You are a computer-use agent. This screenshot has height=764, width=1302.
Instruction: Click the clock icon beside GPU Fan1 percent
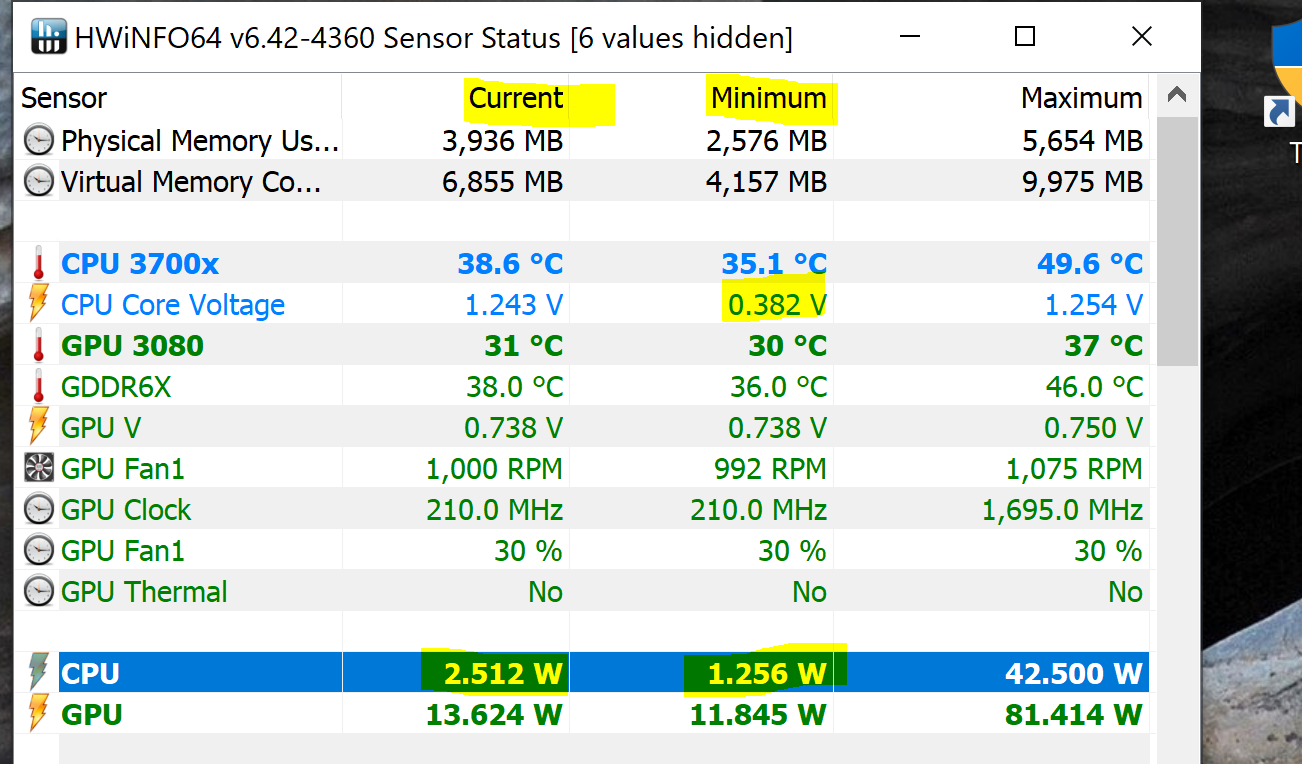tap(38, 551)
